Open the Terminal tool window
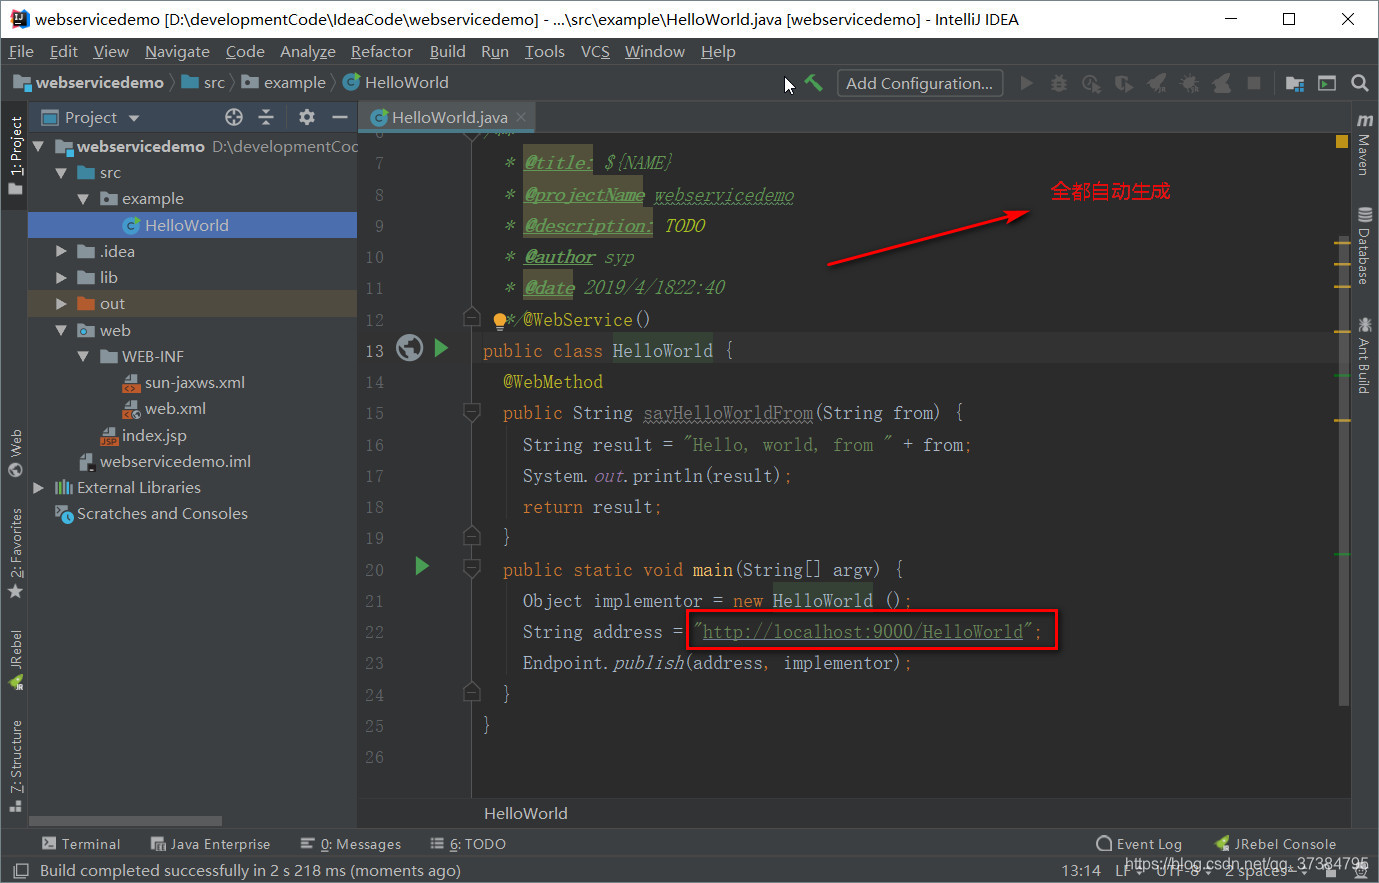The image size is (1379, 883). 81,844
